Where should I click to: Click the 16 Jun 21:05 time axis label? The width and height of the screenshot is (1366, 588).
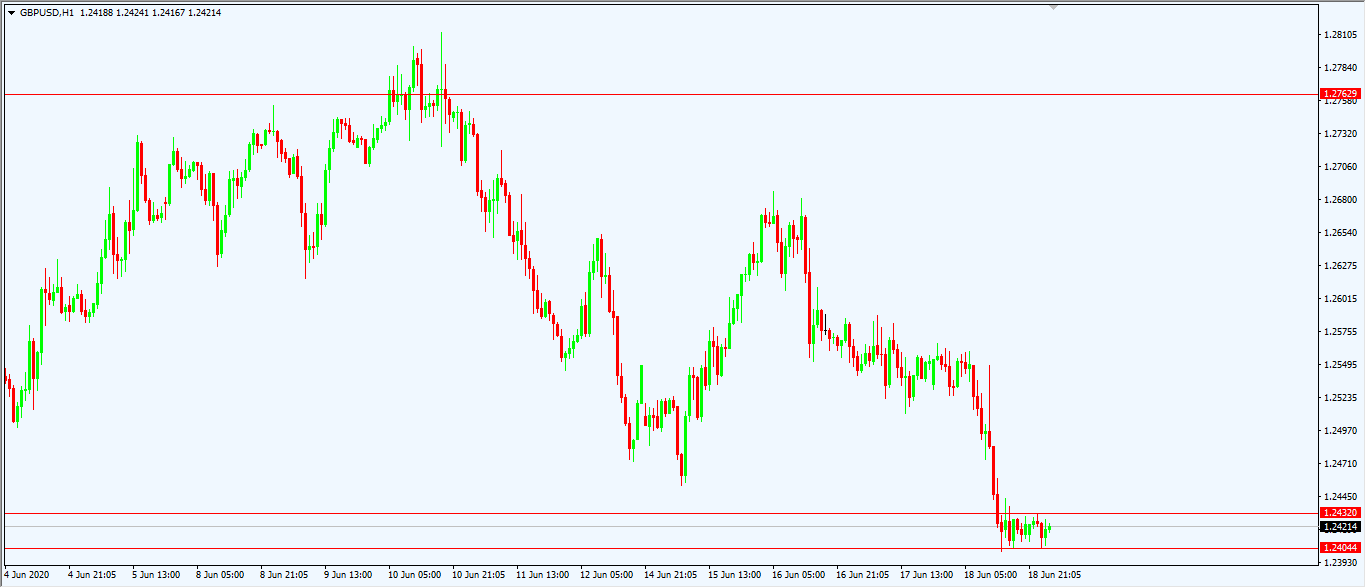click(x=863, y=575)
